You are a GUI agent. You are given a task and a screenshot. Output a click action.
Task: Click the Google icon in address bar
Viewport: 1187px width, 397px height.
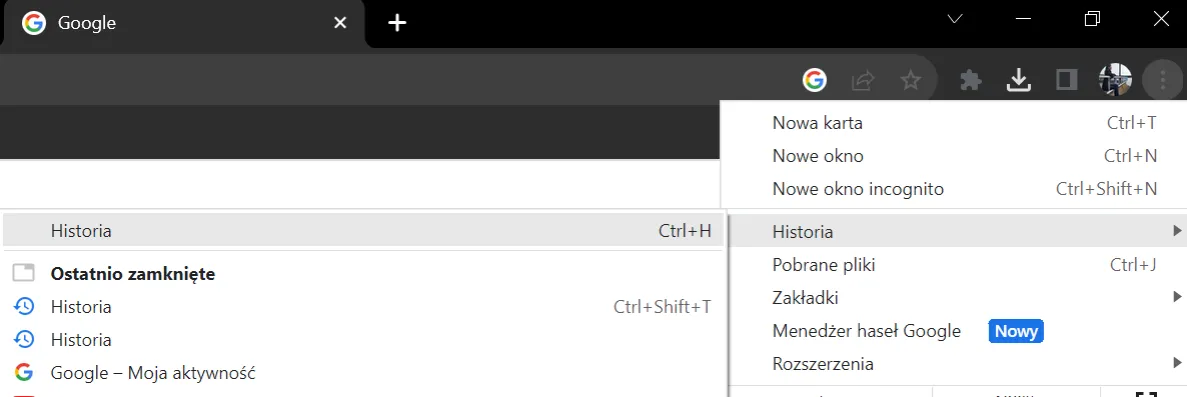coord(815,80)
